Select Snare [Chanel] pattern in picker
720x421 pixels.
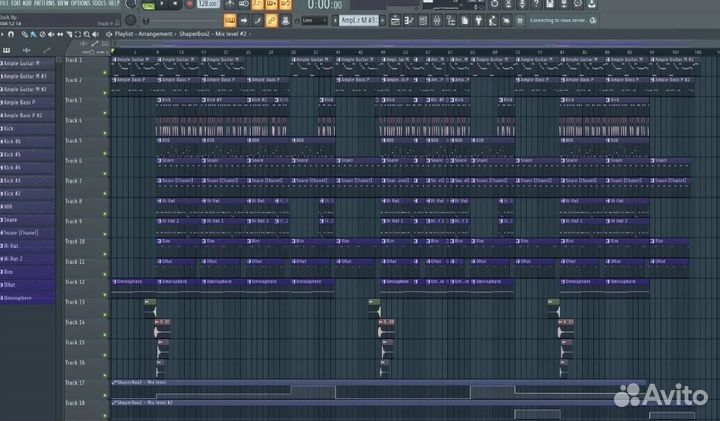click(30, 232)
